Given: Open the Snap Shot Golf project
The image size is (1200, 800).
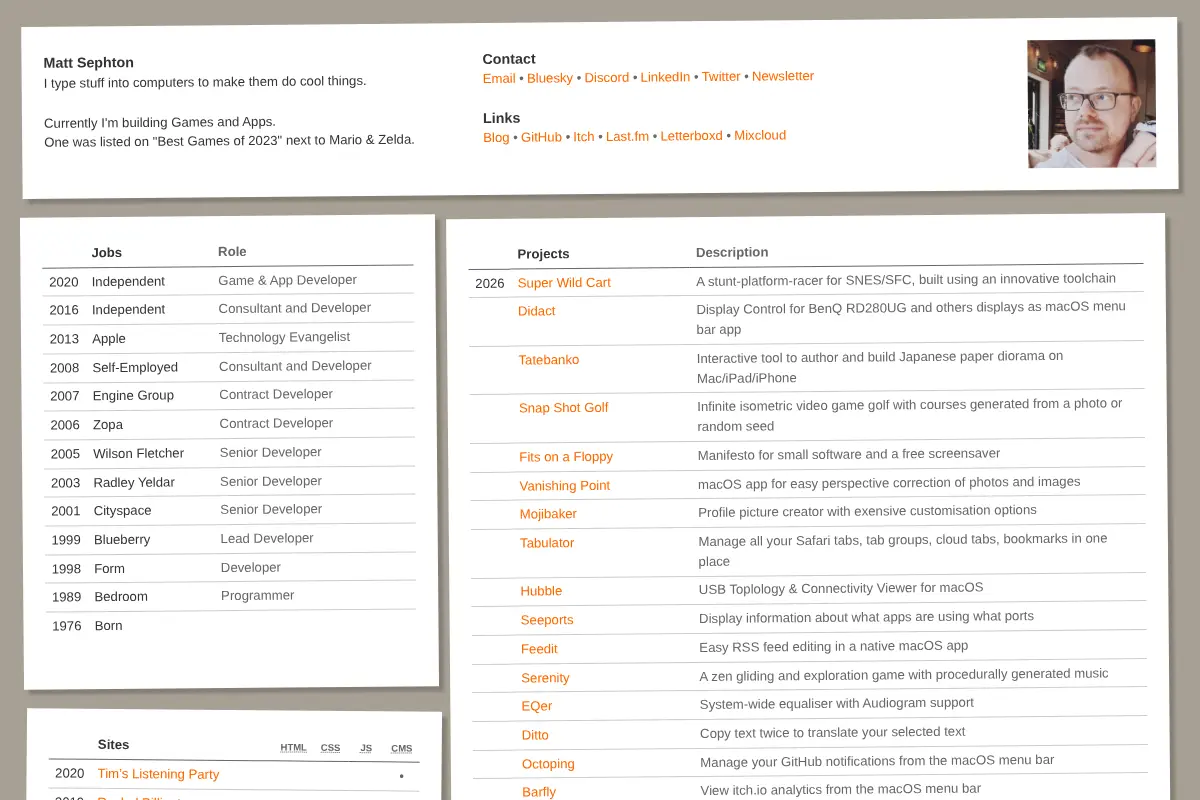Looking at the screenshot, I should pyautogui.click(x=563, y=408).
